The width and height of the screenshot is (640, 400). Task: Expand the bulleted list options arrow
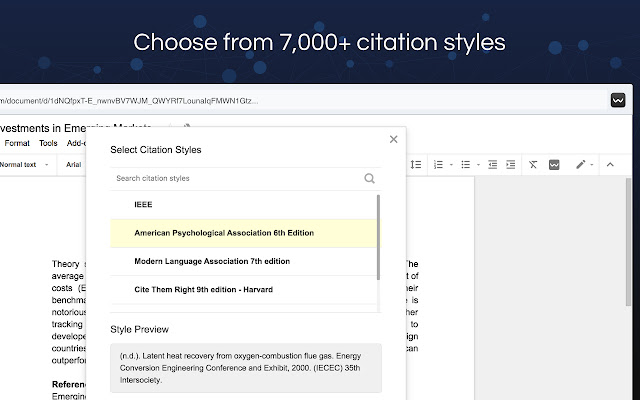click(x=478, y=165)
